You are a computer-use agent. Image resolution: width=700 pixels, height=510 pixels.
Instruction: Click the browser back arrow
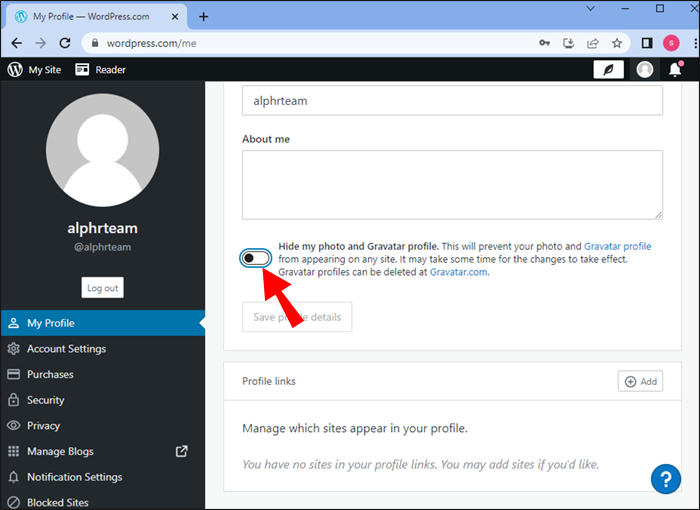coord(17,43)
